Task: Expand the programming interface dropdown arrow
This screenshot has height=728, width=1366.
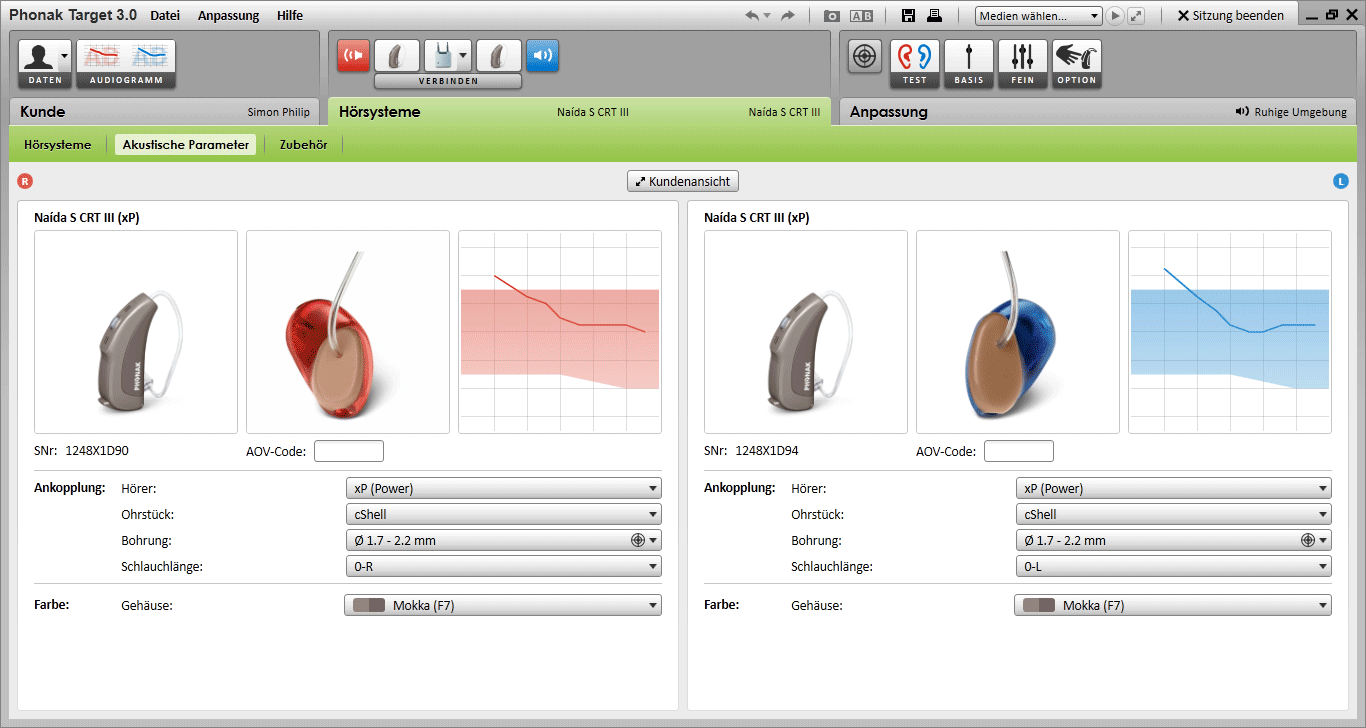Action: [463, 56]
